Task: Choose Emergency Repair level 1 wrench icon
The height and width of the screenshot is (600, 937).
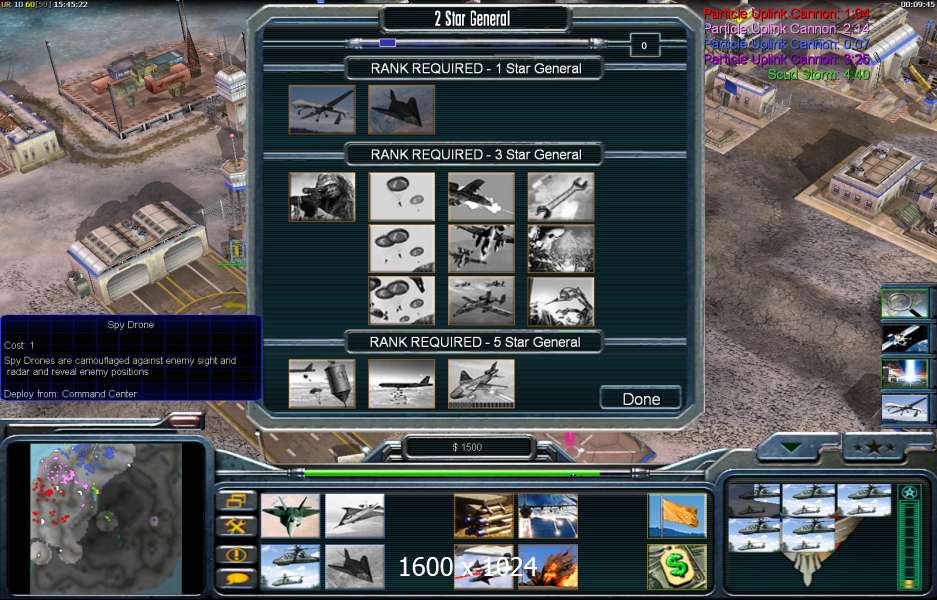Action: pos(561,197)
